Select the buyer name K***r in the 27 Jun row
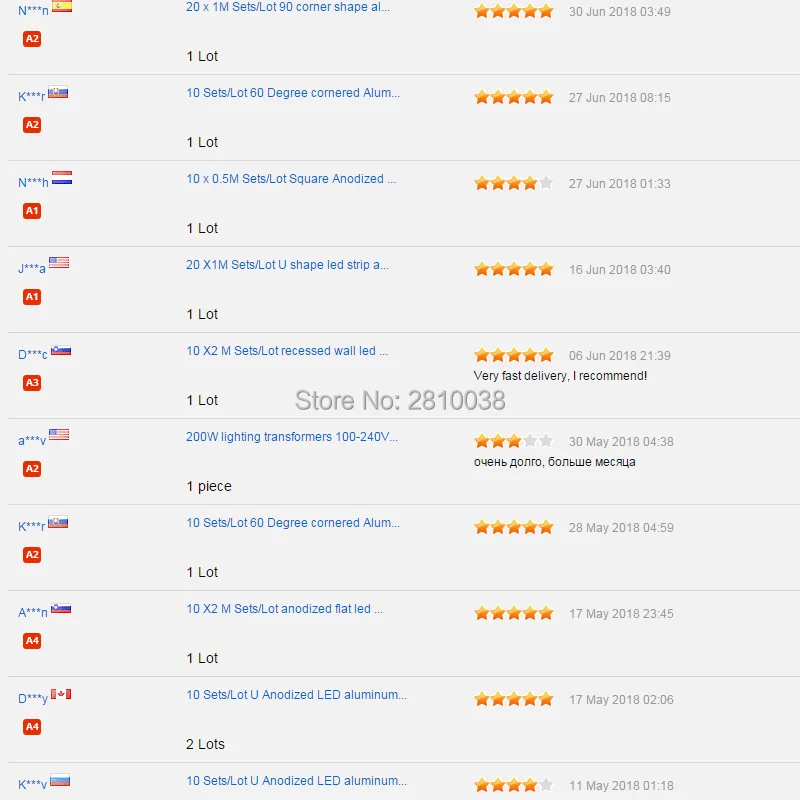 tap(32, 96)
